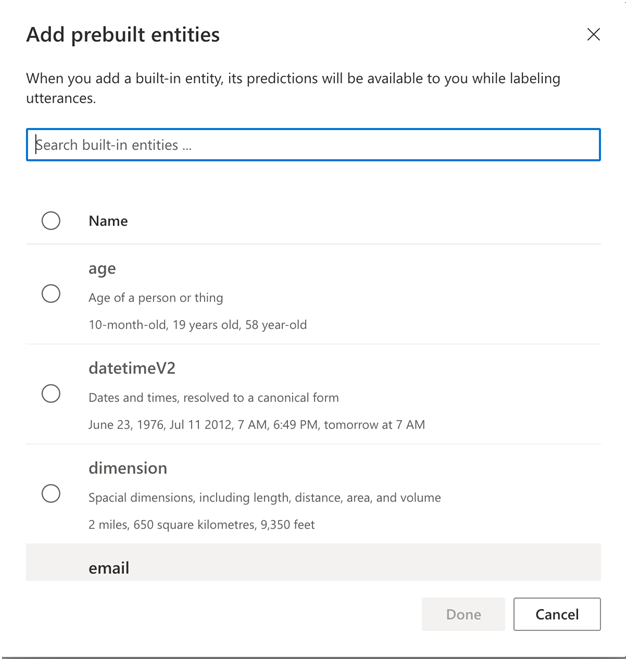Click the age entity name
This screenshot has height=661, width=628.
[102, 268]
